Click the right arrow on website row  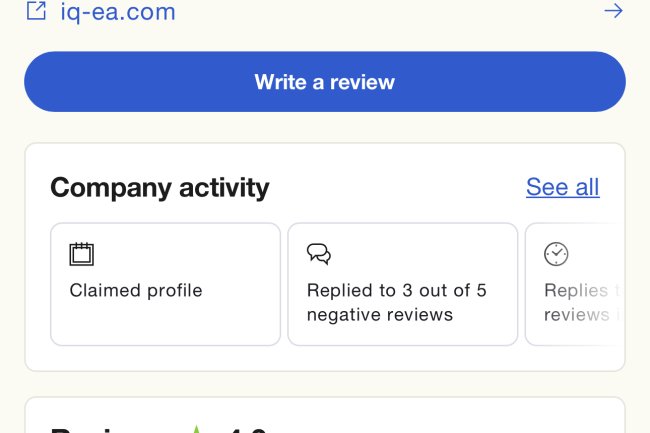click(613, 11)
